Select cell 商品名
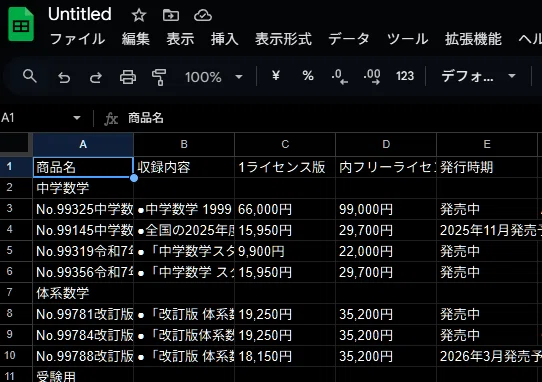This screenshot has height=382, width=542. pyautogui.click(x=83, y=167)
